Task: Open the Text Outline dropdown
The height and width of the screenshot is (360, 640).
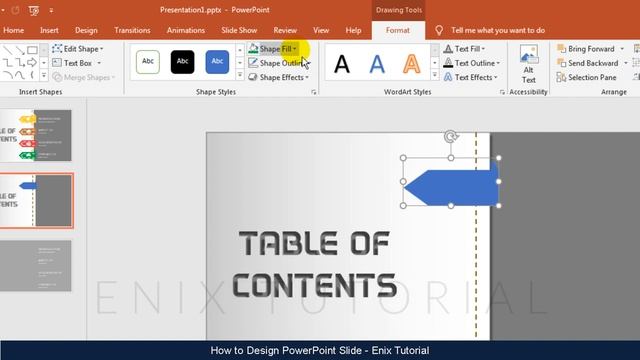Action: pos(498,63)
